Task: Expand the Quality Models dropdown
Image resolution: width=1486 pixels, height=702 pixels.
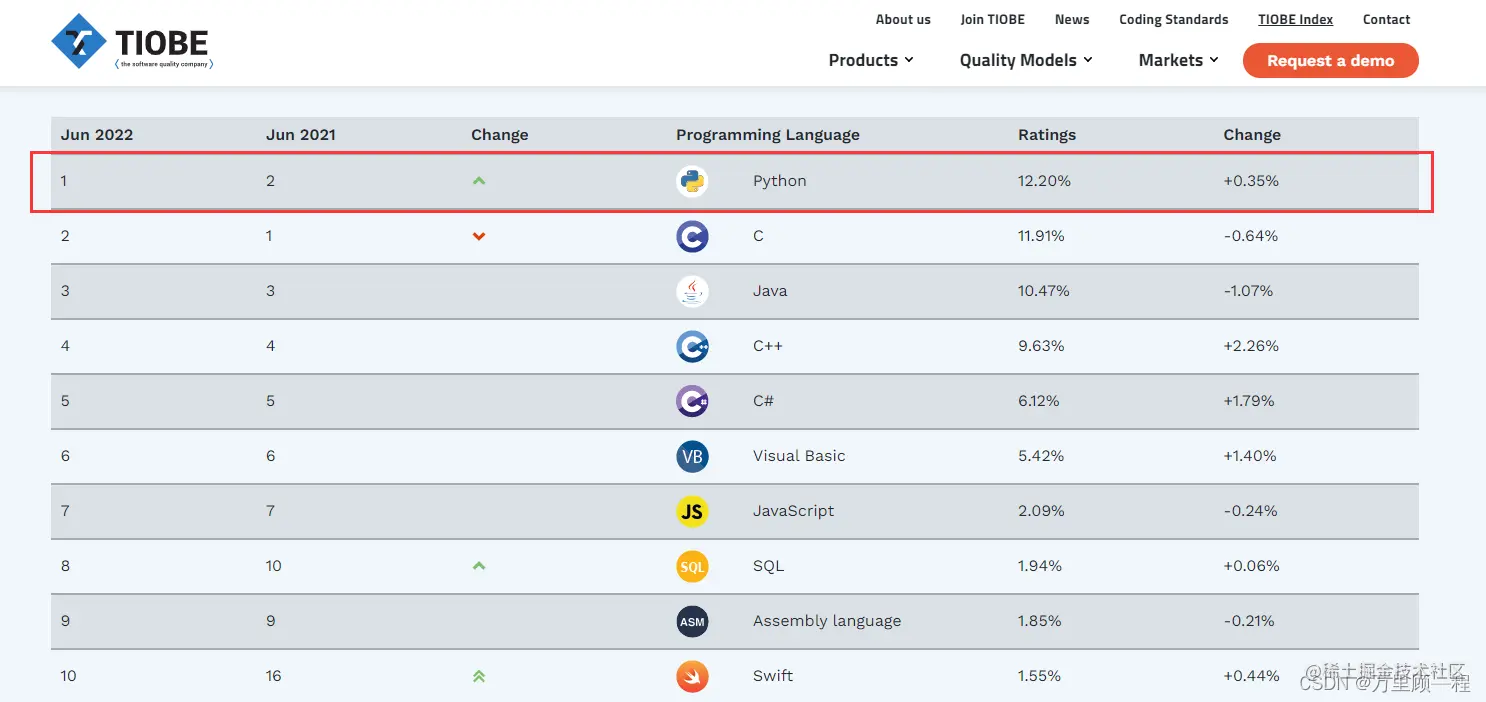Action: (x=1026, y=60)
